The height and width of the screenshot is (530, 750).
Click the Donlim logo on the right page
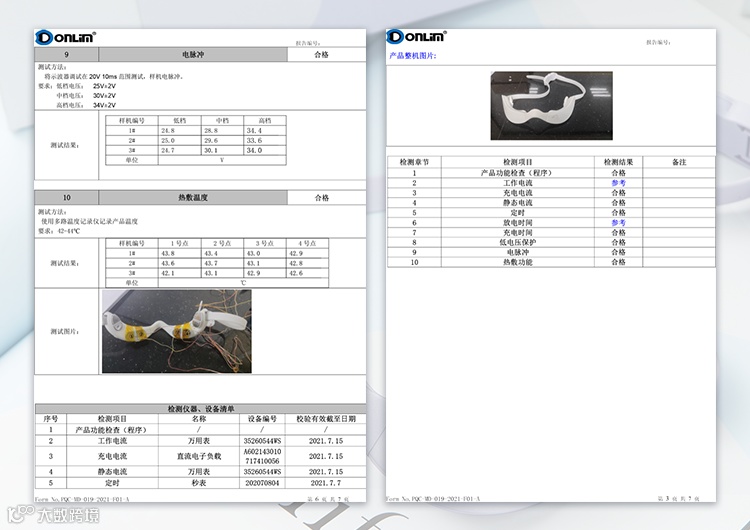click(x=416, y=36)
